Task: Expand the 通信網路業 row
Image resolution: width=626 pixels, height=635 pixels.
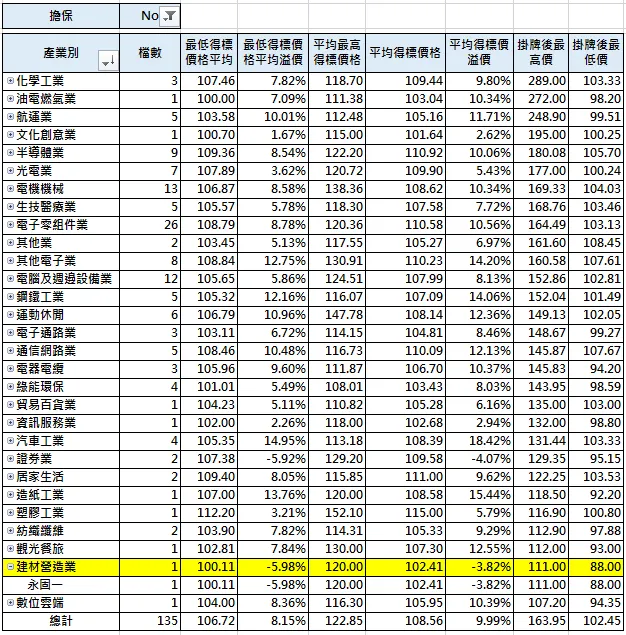Action: [x=11, y=351]
